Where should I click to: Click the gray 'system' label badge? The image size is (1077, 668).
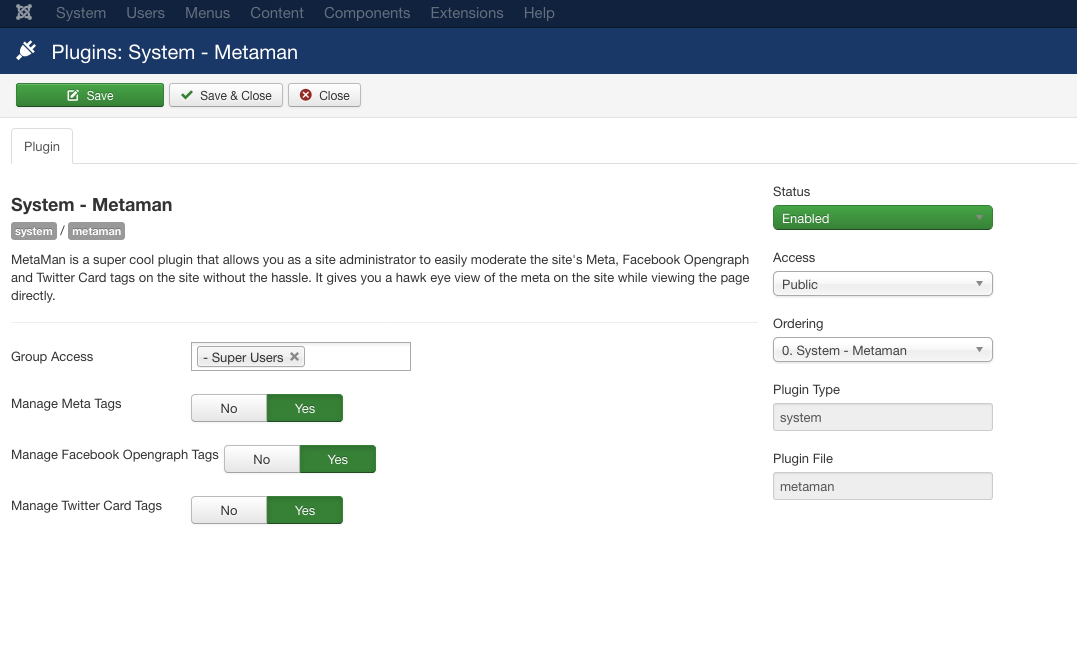click(x=34, y=231)
